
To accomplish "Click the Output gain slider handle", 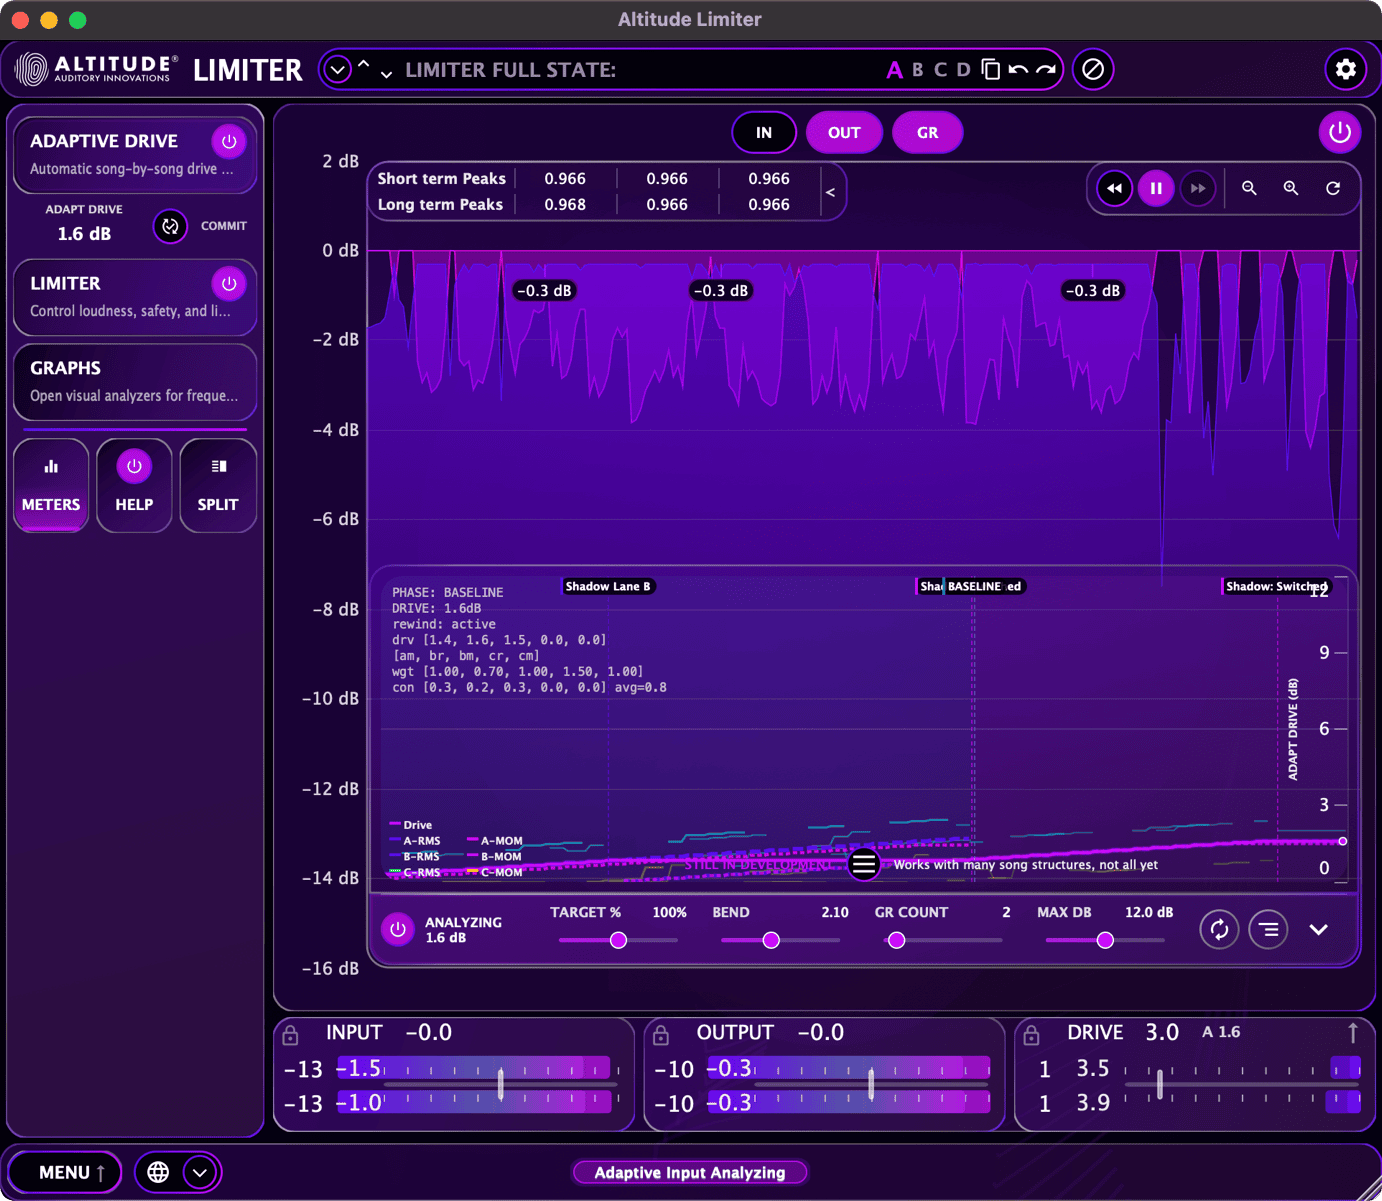I will tap(871, 1083).
